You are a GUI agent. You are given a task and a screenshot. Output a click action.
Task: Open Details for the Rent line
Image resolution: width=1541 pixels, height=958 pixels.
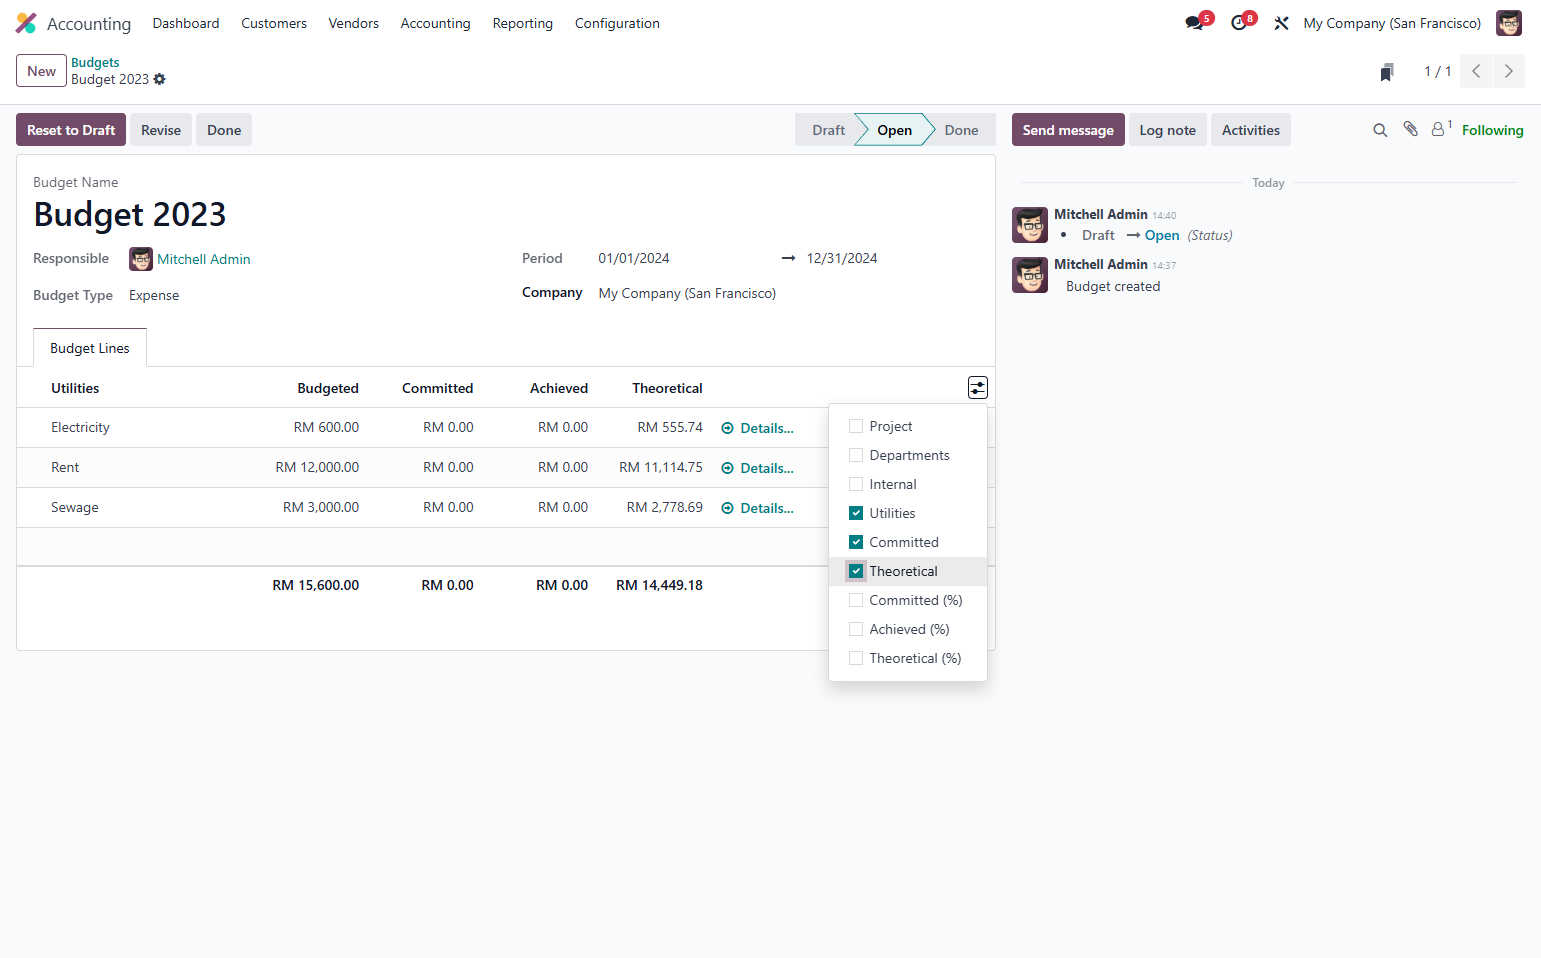(x=757, y=468)
